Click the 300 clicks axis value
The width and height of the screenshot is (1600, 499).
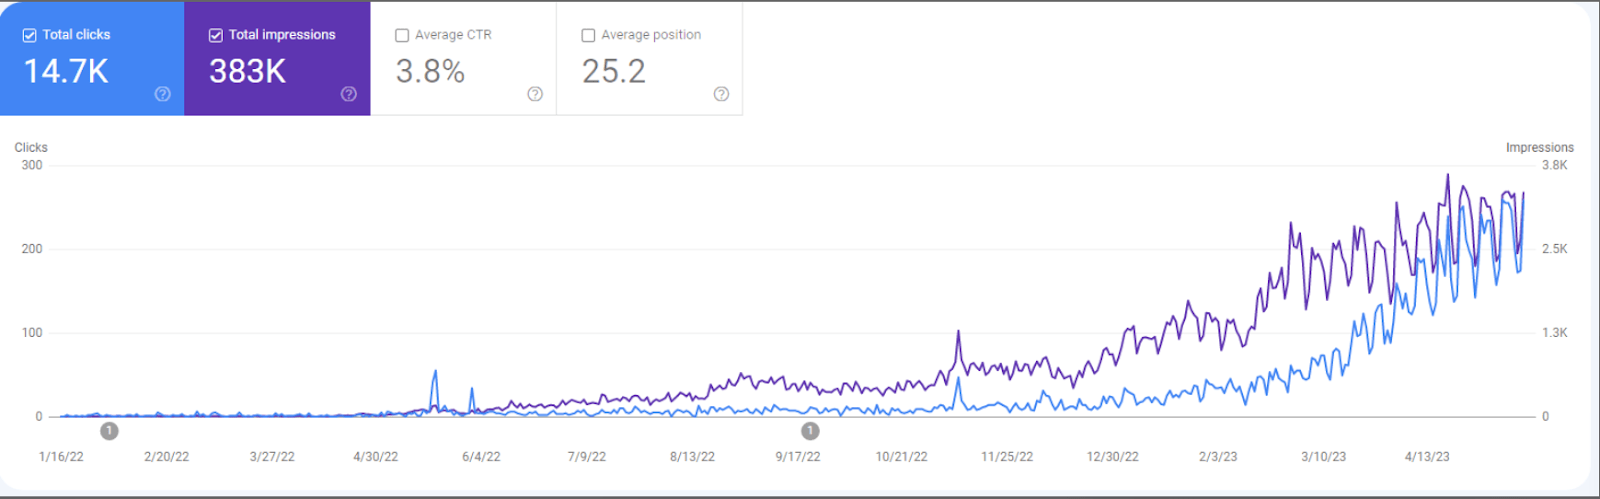(x=32, y=165)
